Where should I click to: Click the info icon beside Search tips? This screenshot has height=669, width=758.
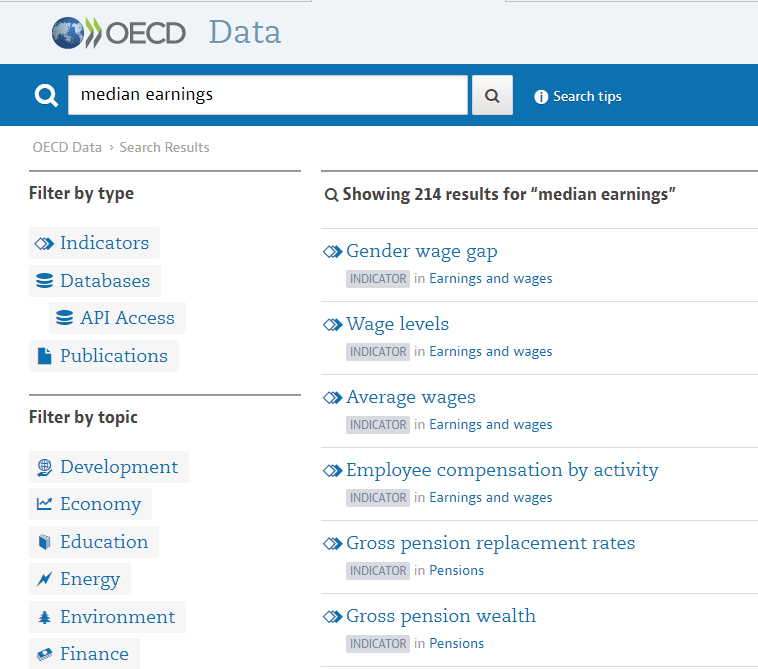pyautogui.click(x=541, y=97)
